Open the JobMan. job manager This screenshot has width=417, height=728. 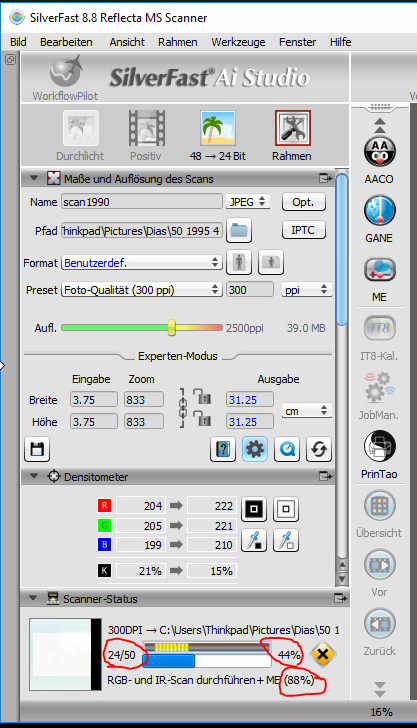pos(379,386)
